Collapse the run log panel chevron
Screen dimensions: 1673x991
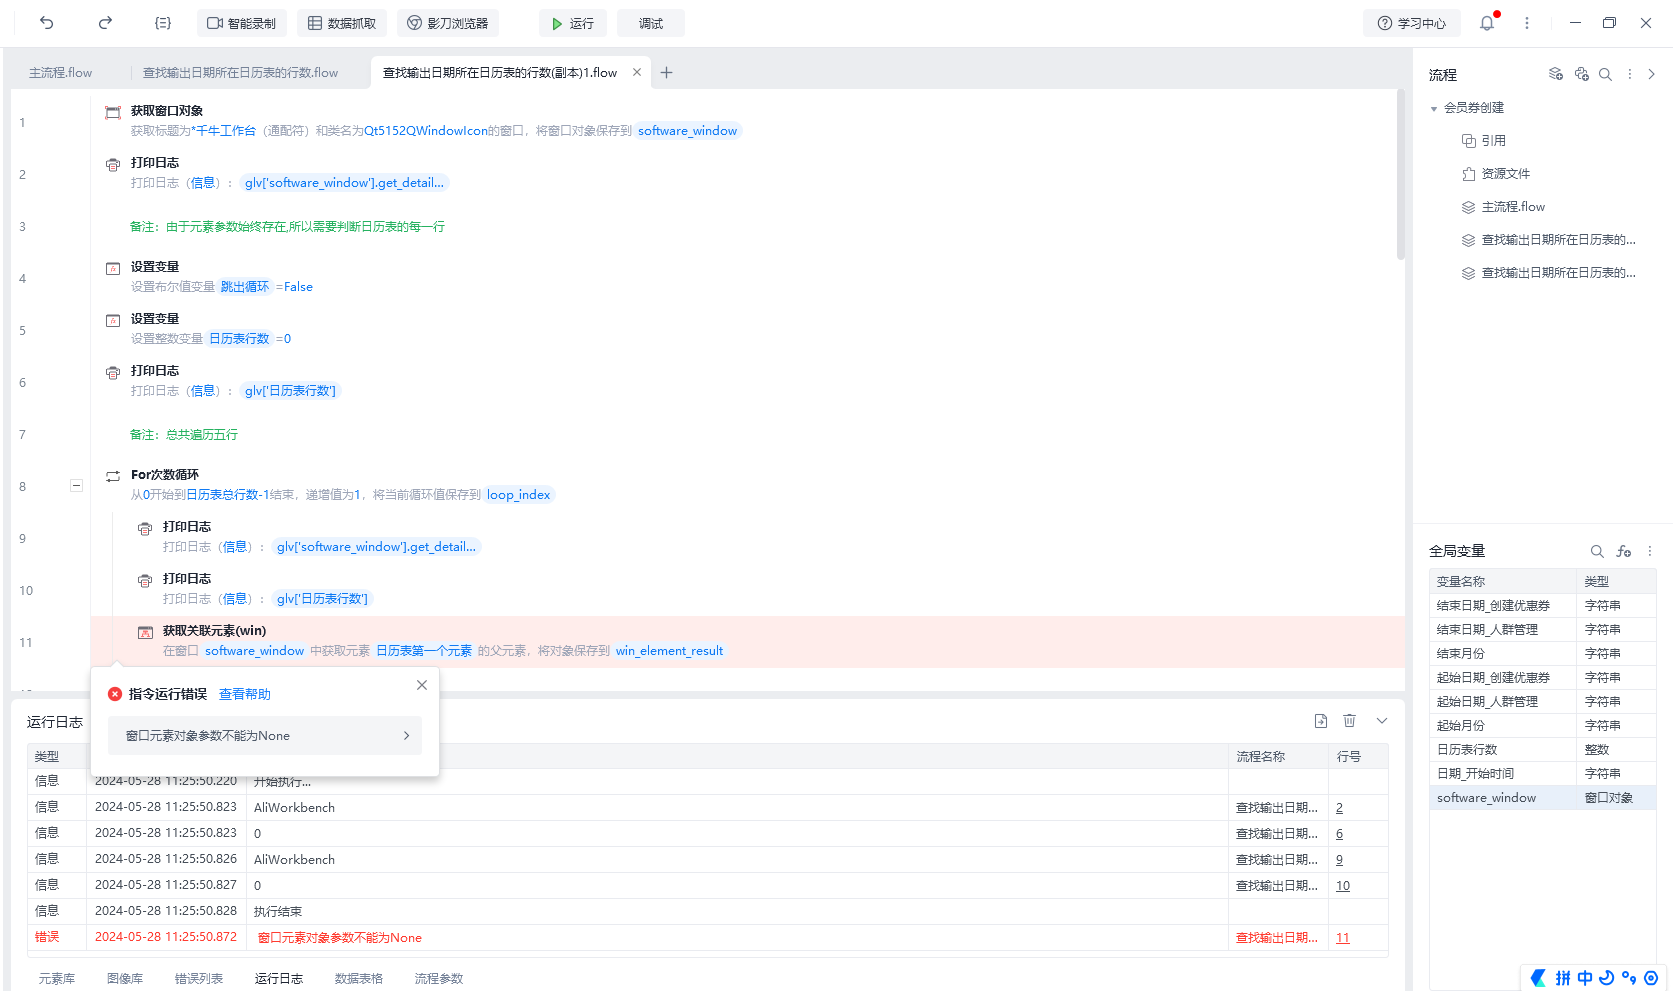(1382, 721)
